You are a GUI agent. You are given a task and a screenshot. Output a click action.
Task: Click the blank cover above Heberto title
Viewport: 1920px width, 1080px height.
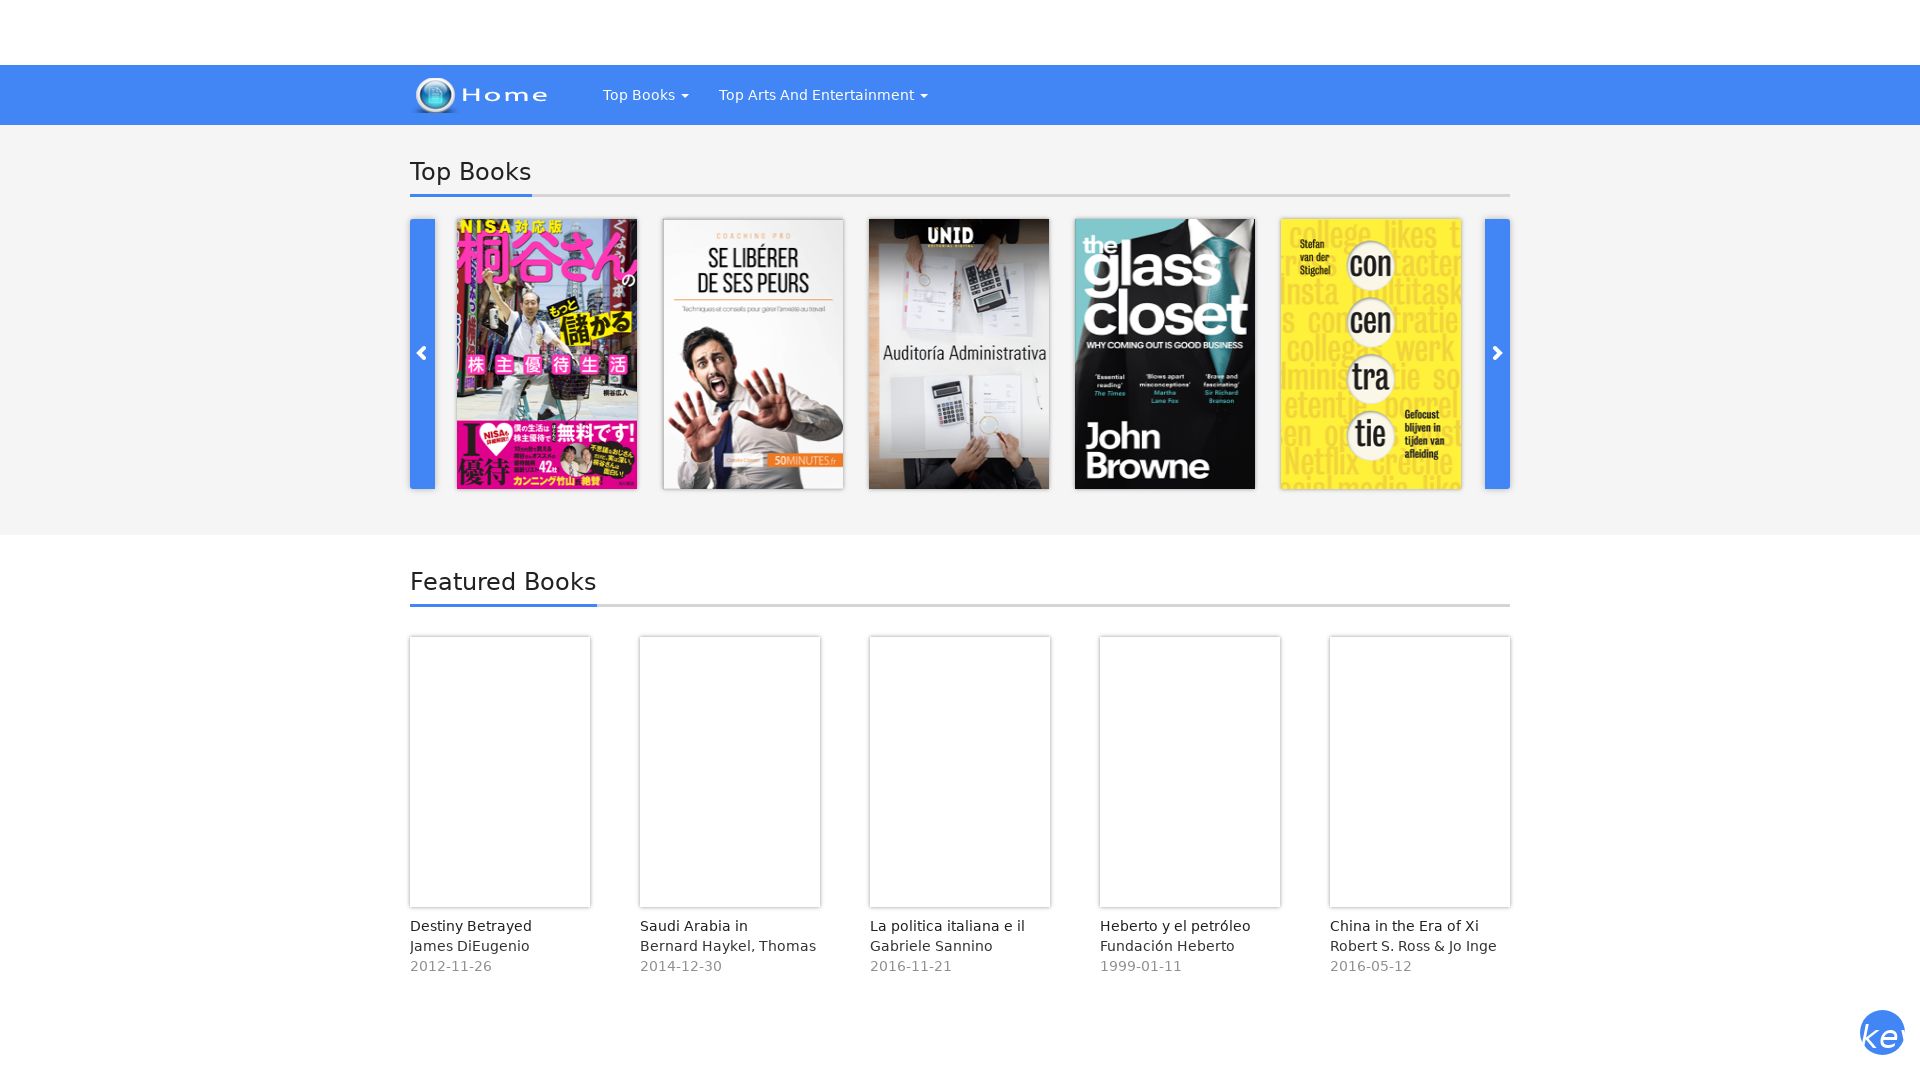[x=1190, y=771]
